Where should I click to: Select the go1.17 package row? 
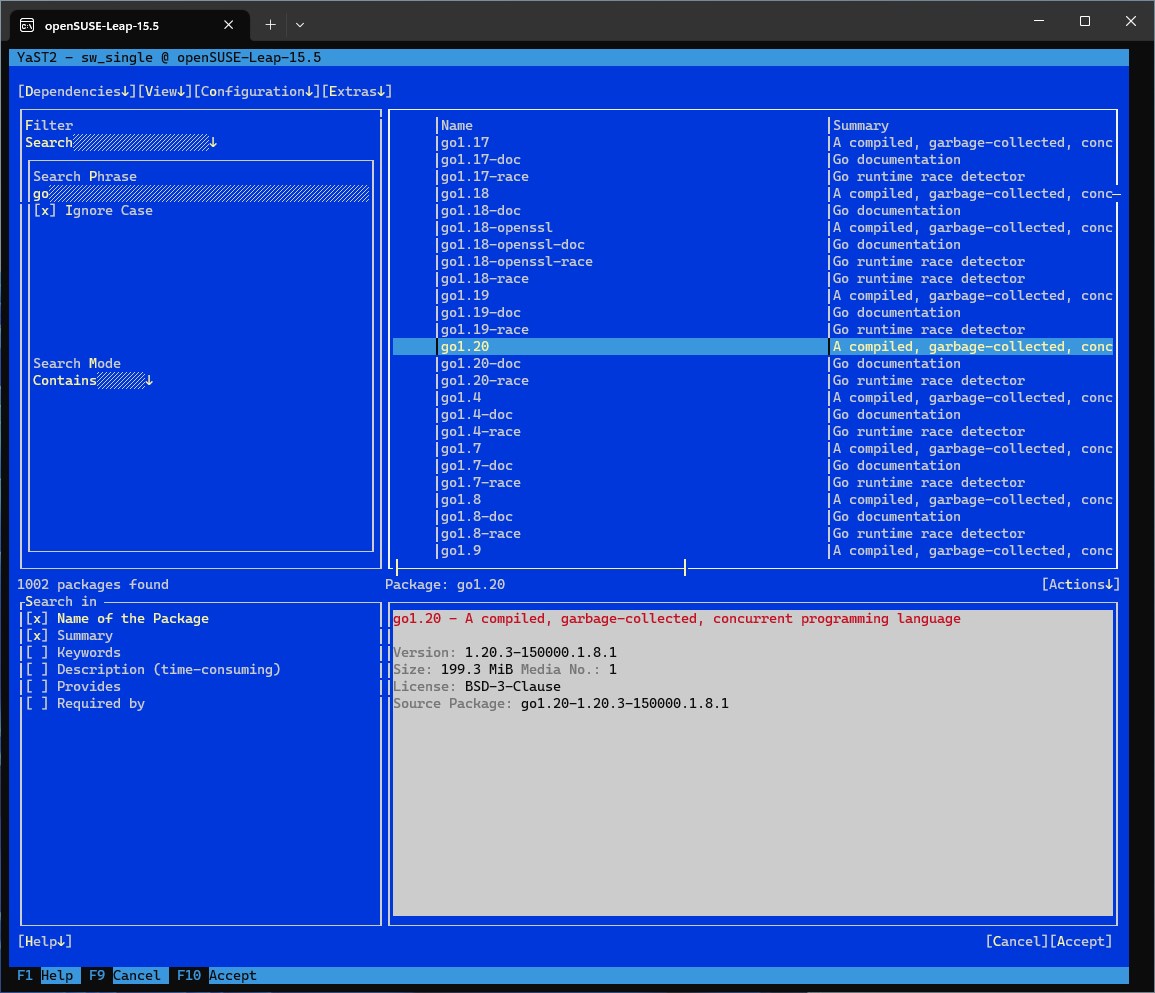753,143
